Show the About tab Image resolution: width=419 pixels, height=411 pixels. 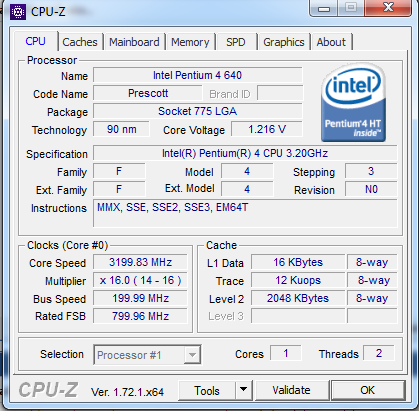click(331, 42)
